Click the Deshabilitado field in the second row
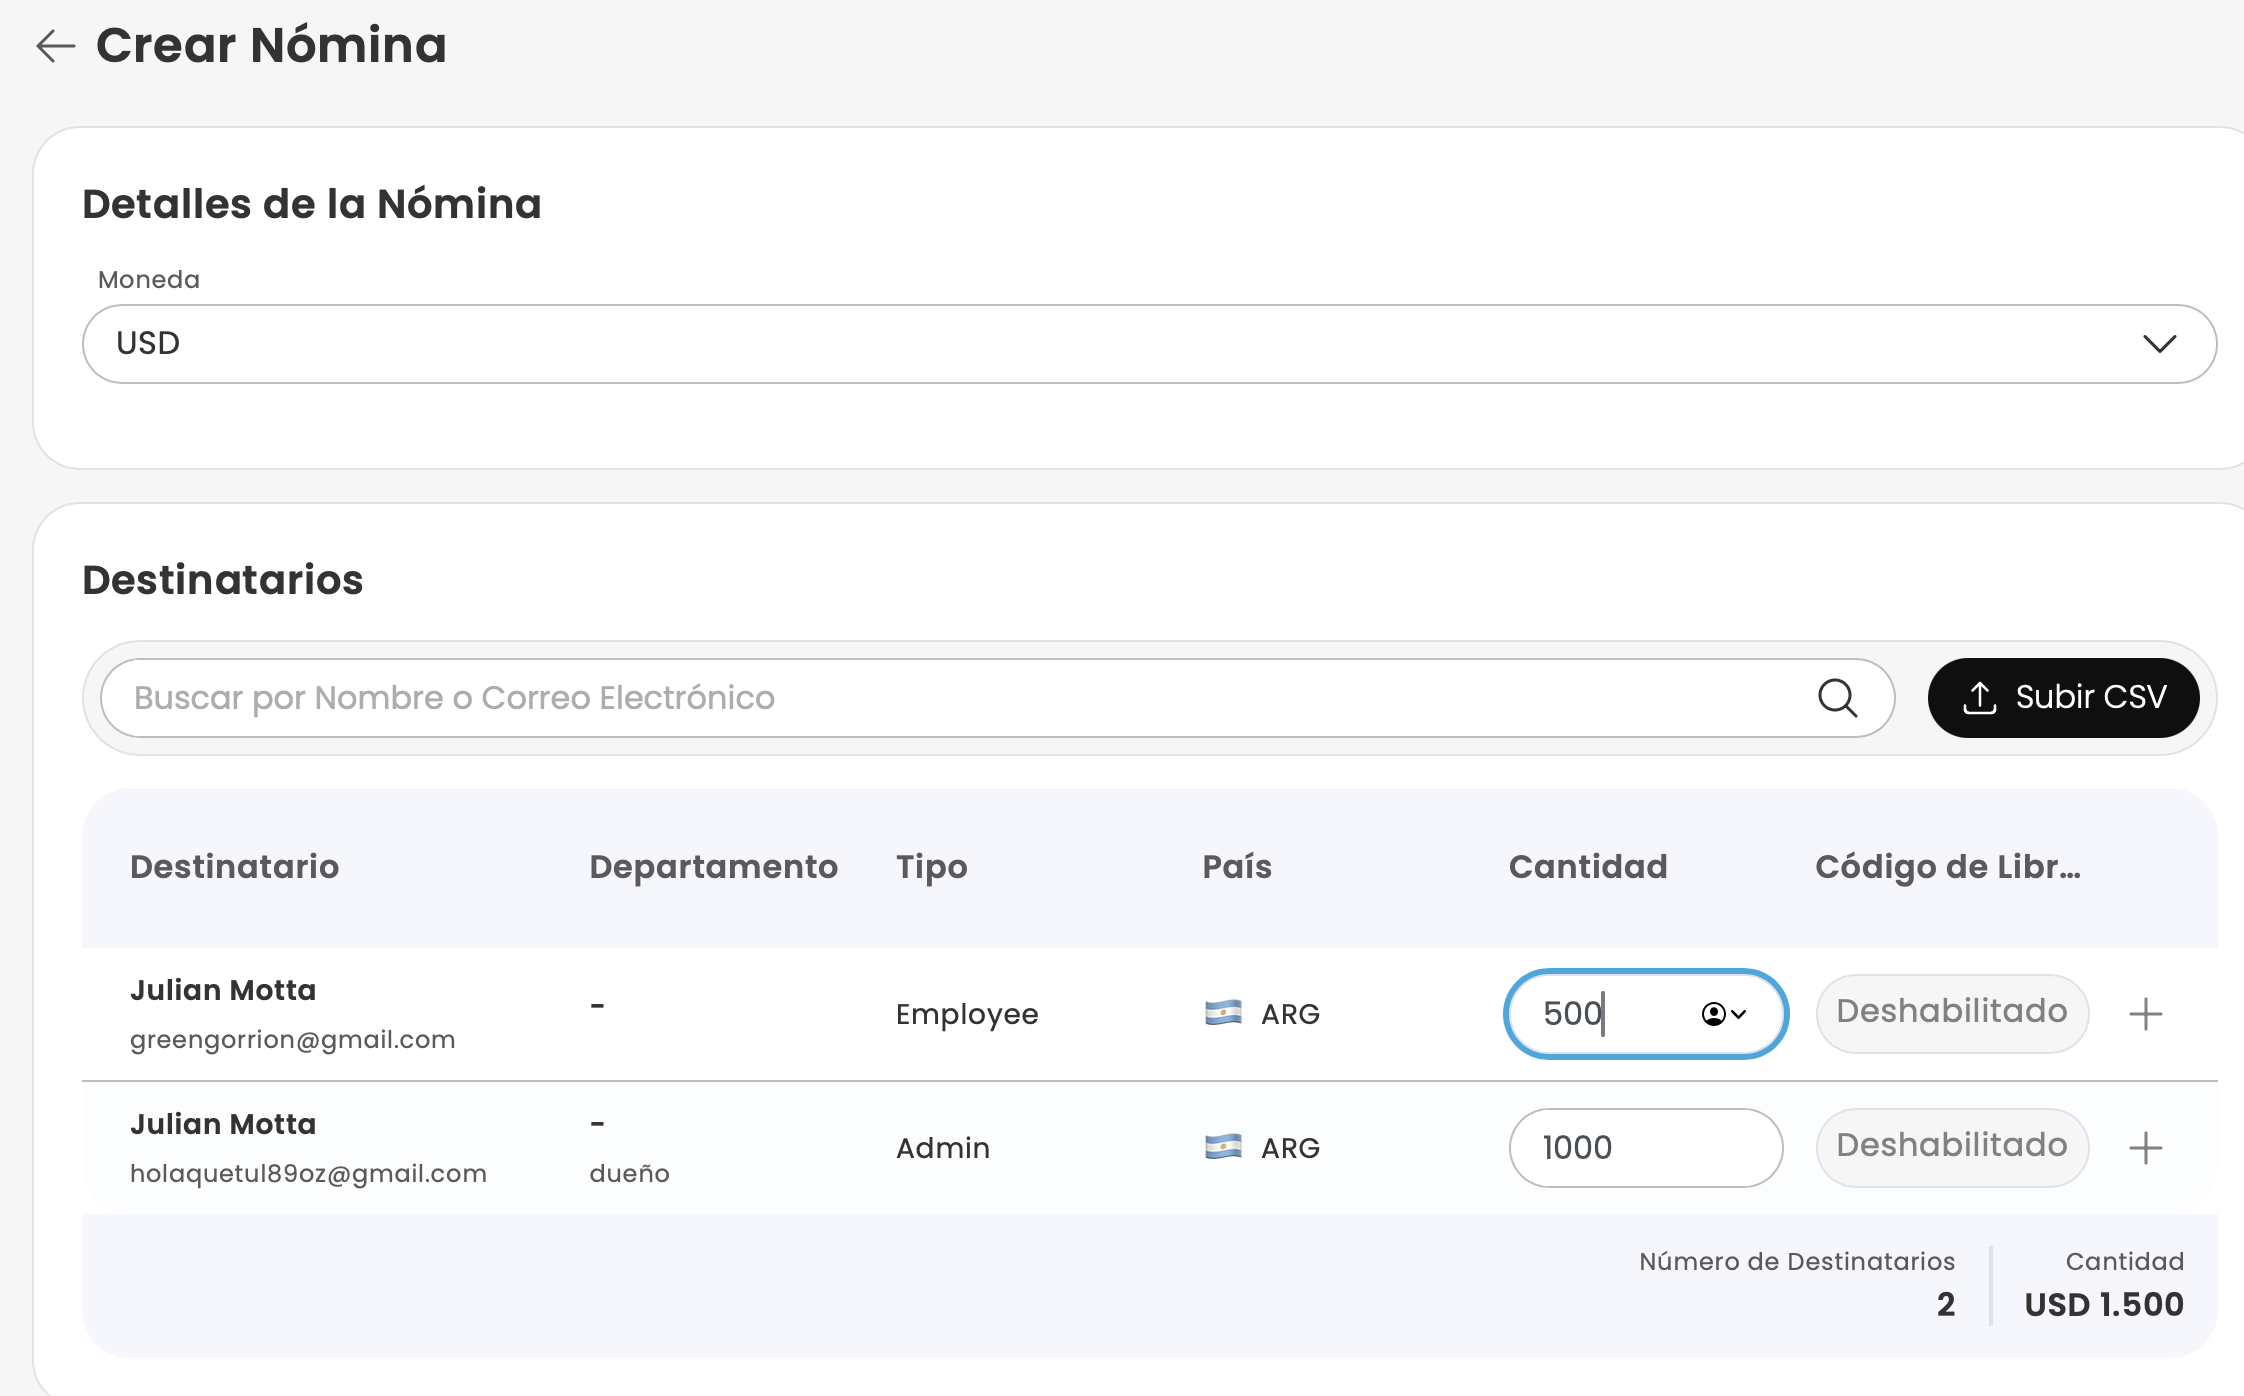Viewport: 2244px width, 1396px height. [1951, 1148]
